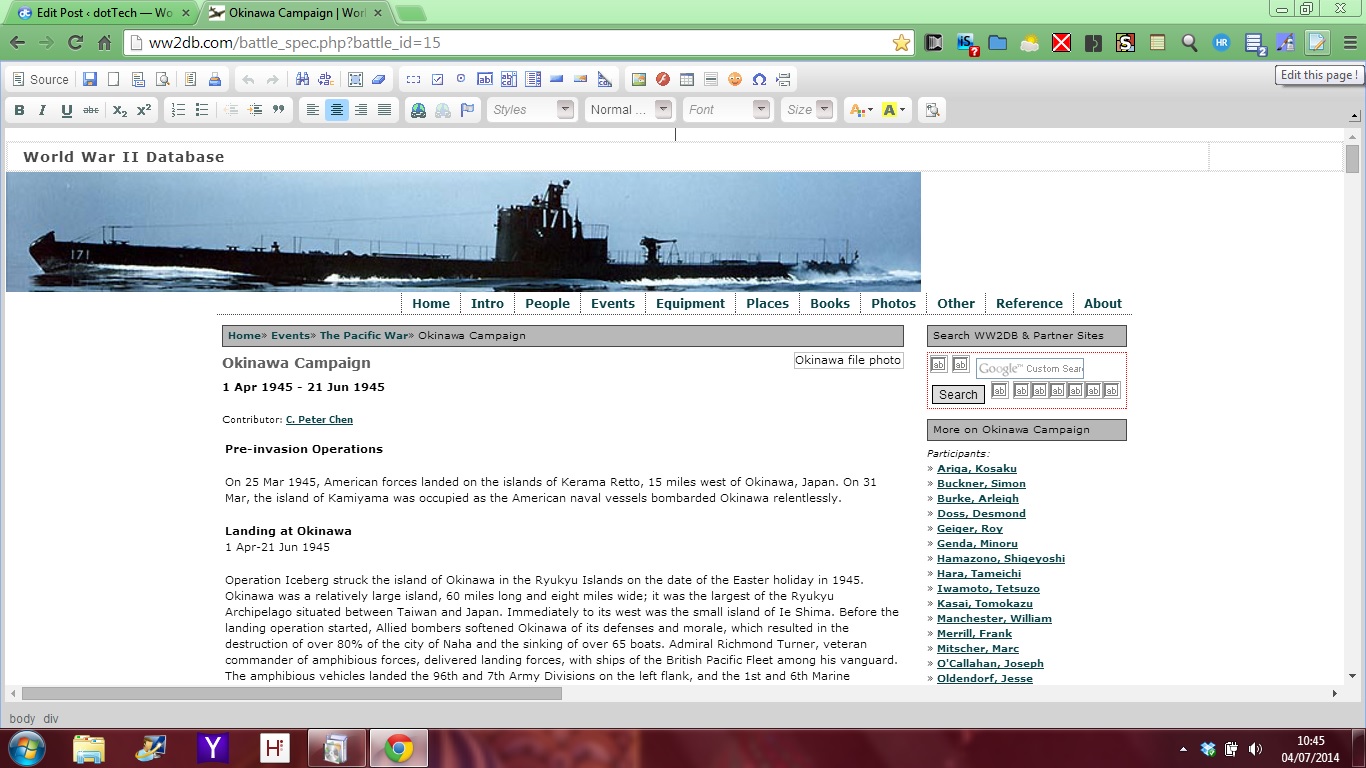Open the Places navigation item

(767, 304)
